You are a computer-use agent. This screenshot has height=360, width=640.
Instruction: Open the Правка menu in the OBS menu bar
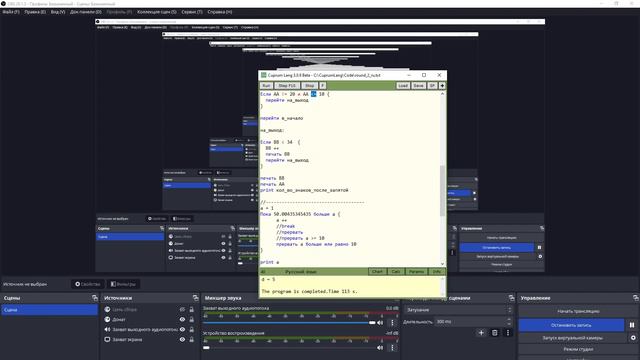point(35,12)
